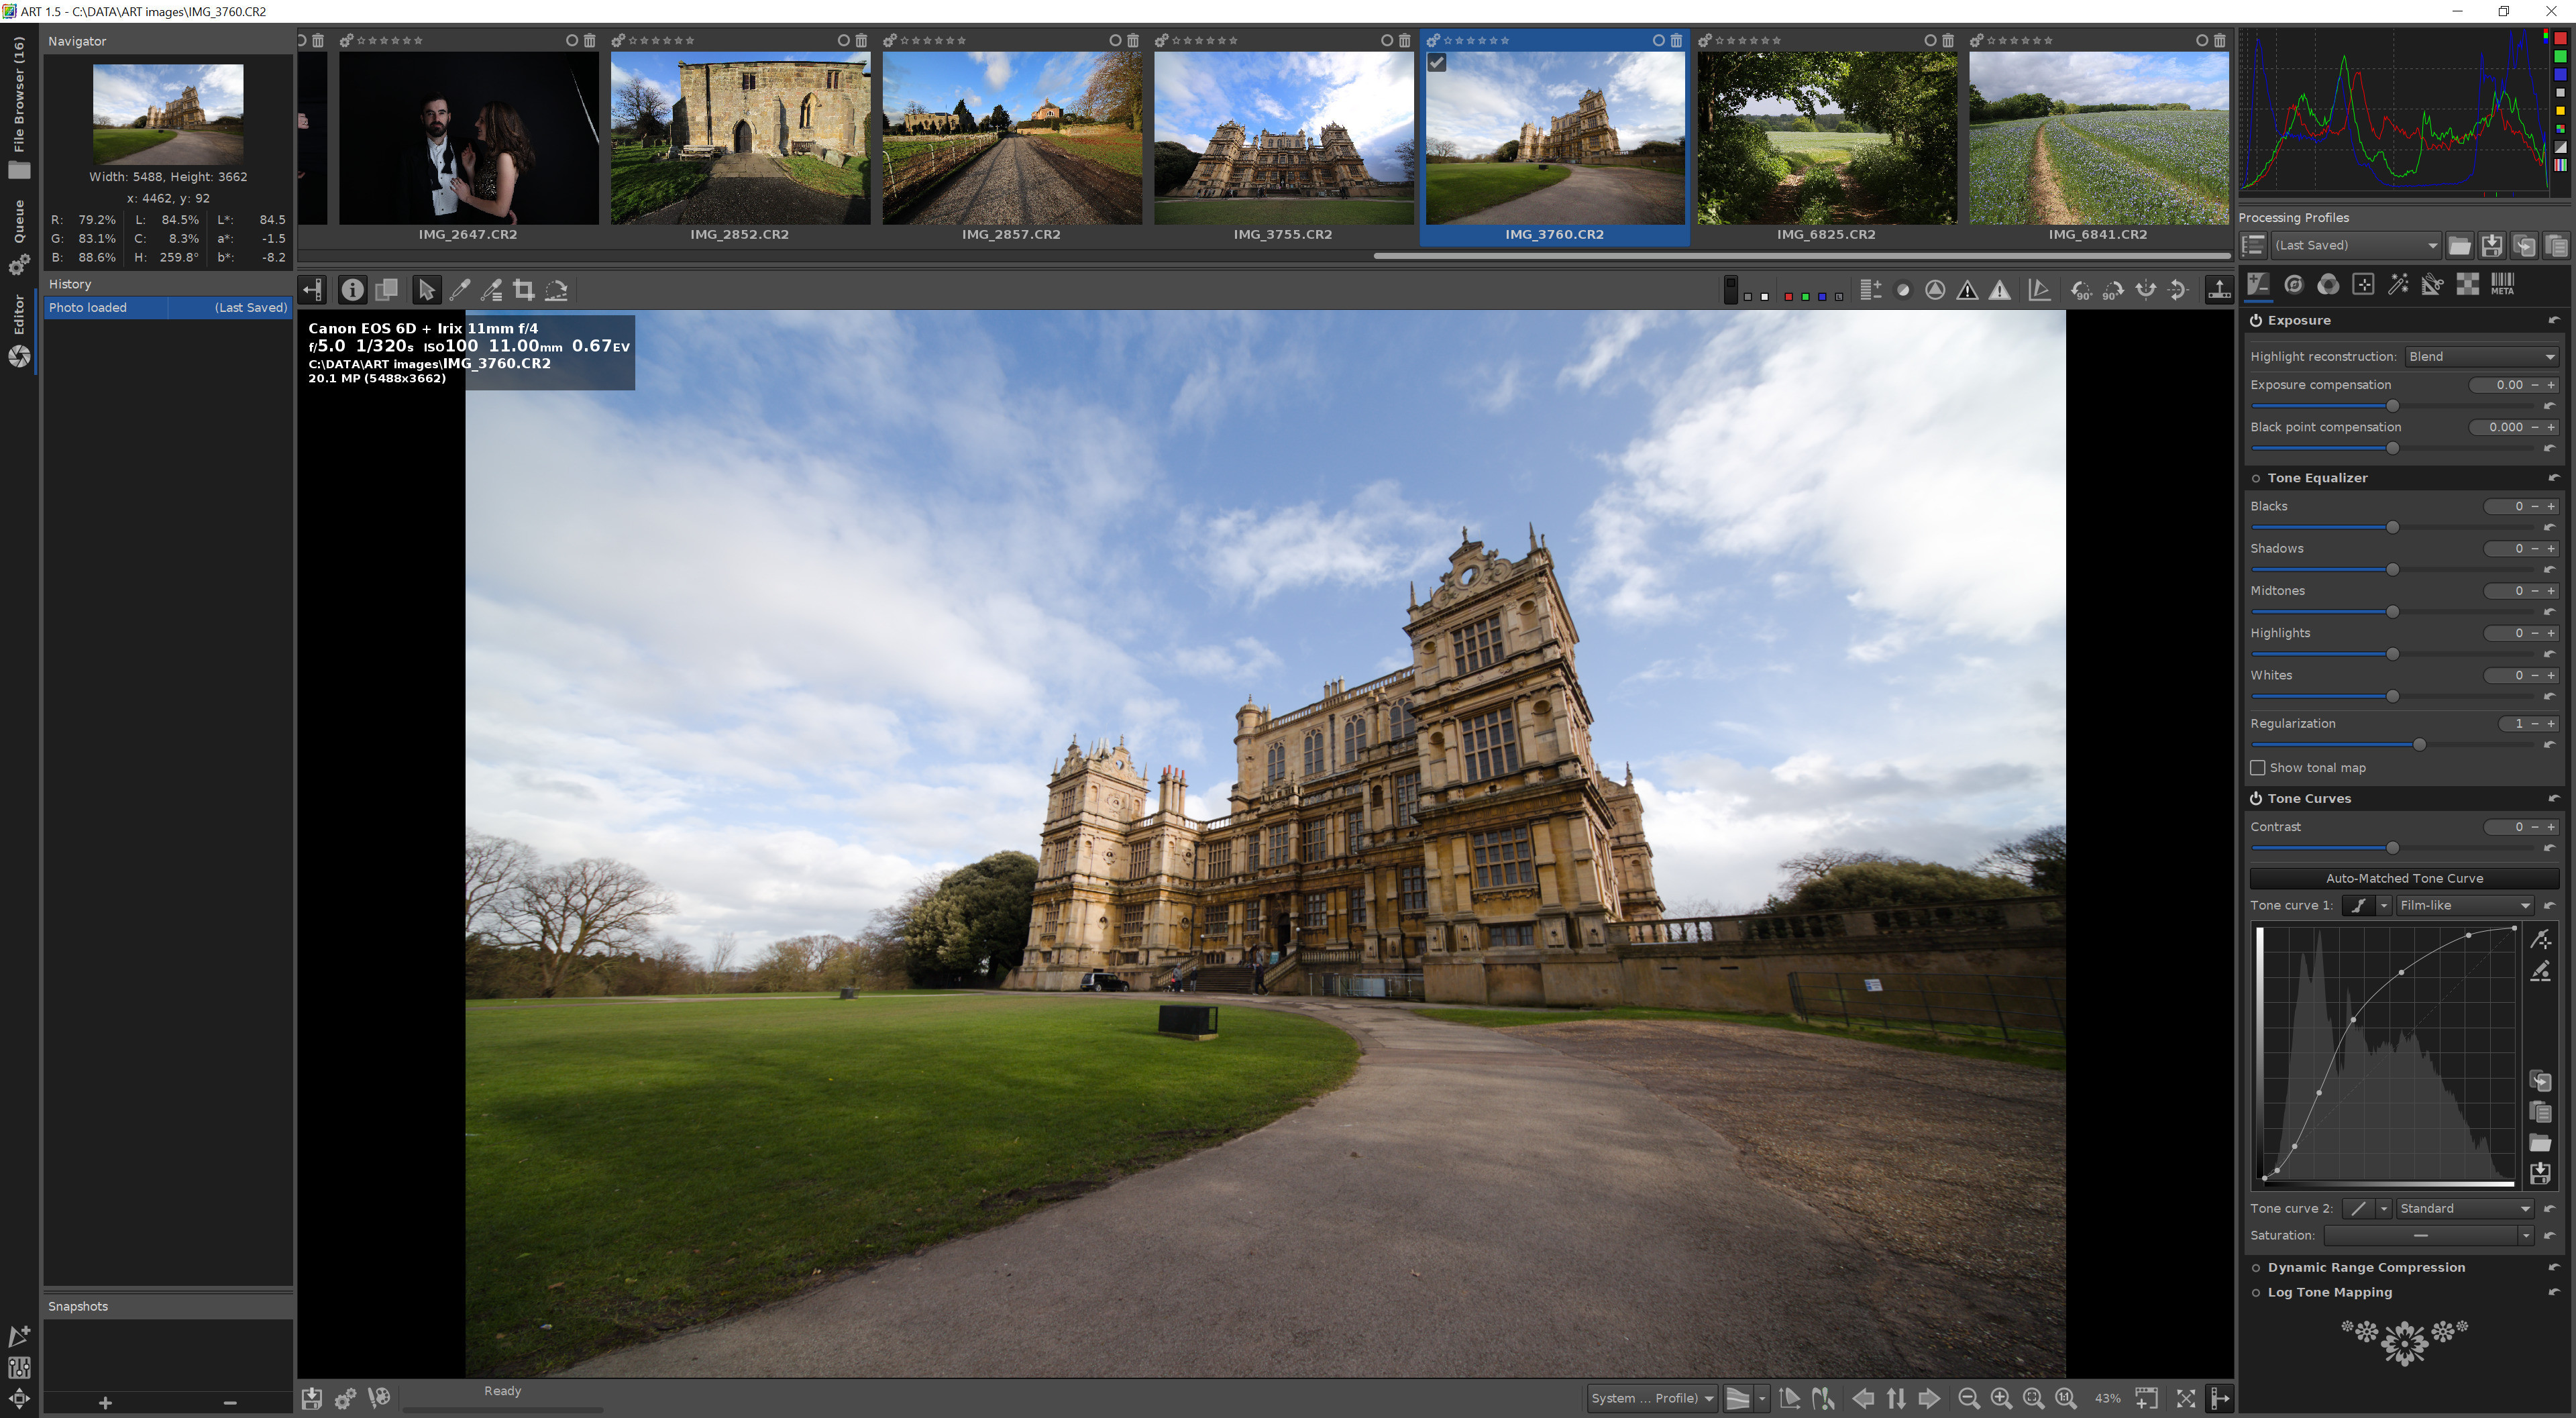This screenshot has height=1418, width=2576.
Task: Open the Color tab with overlapping circles
Action: pyautogui.click(x=2328, y=285)
